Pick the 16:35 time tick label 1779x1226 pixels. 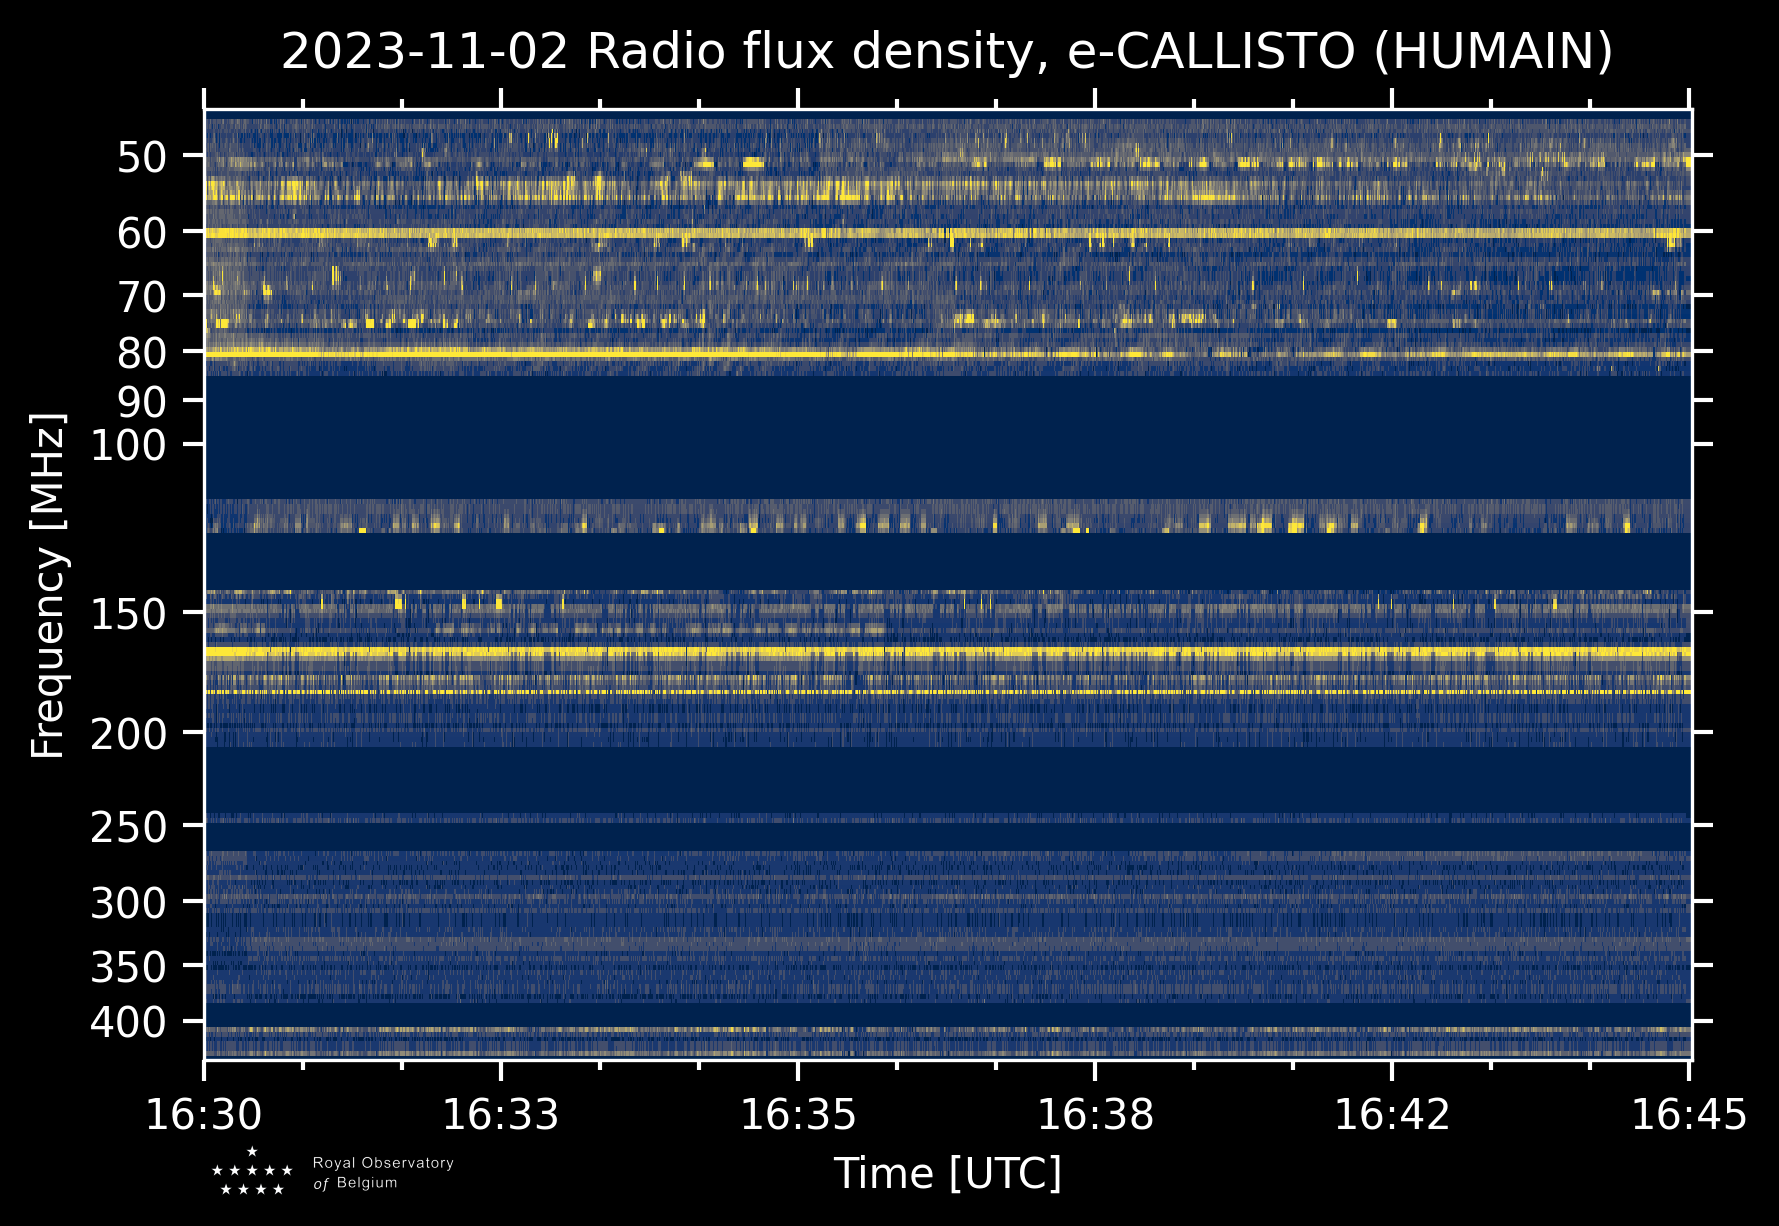coord(798,1115)
